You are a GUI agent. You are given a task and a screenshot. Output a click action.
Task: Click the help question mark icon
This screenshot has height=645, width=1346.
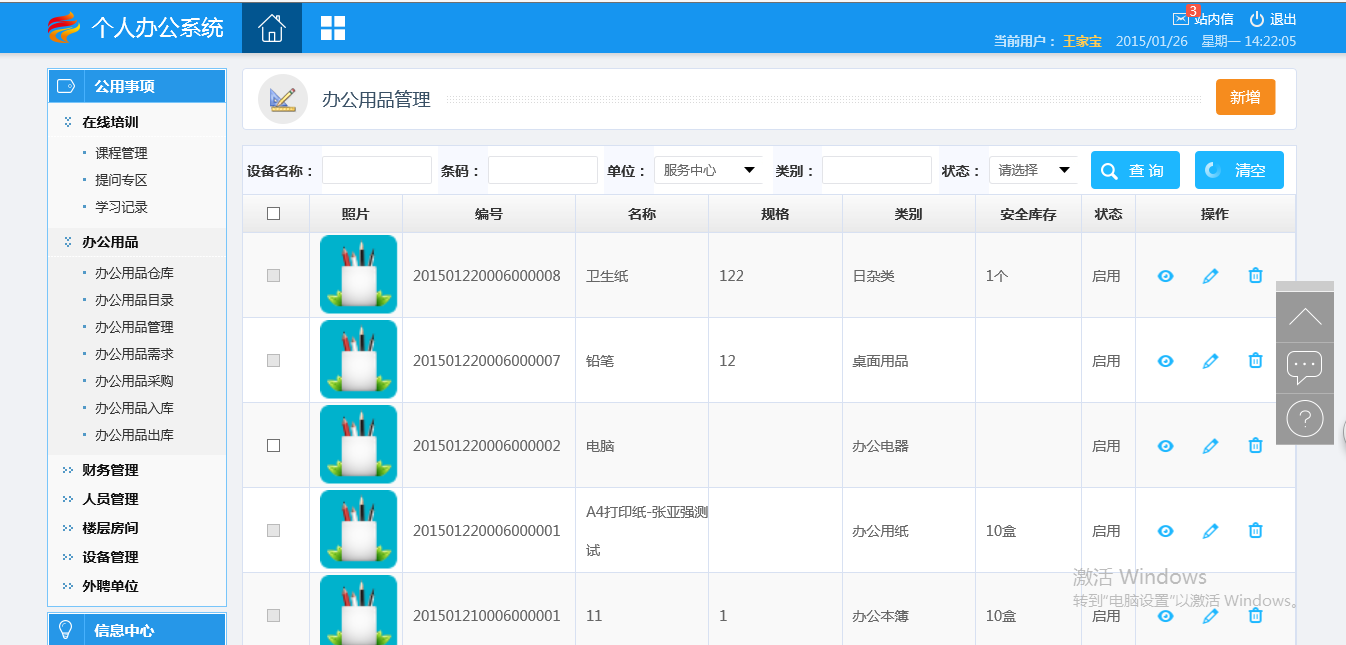point(1305,418)
